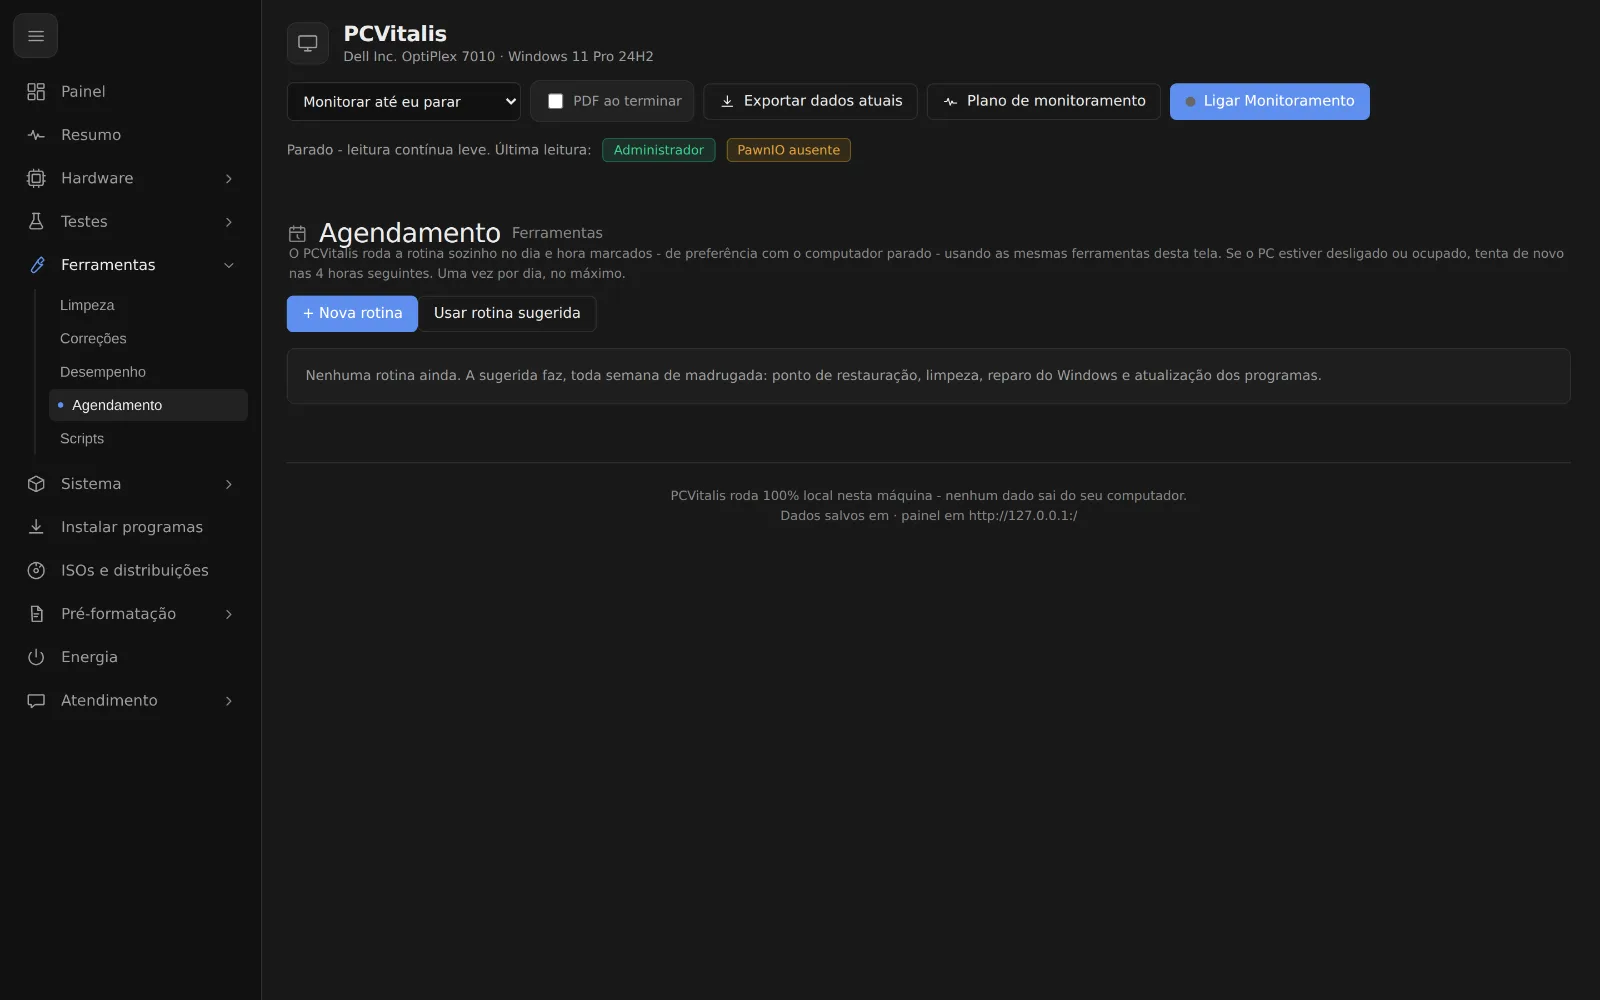
Task: Expand the Pré-formatação section chevron
Action: pyautogui.click(x=229, y=614)
